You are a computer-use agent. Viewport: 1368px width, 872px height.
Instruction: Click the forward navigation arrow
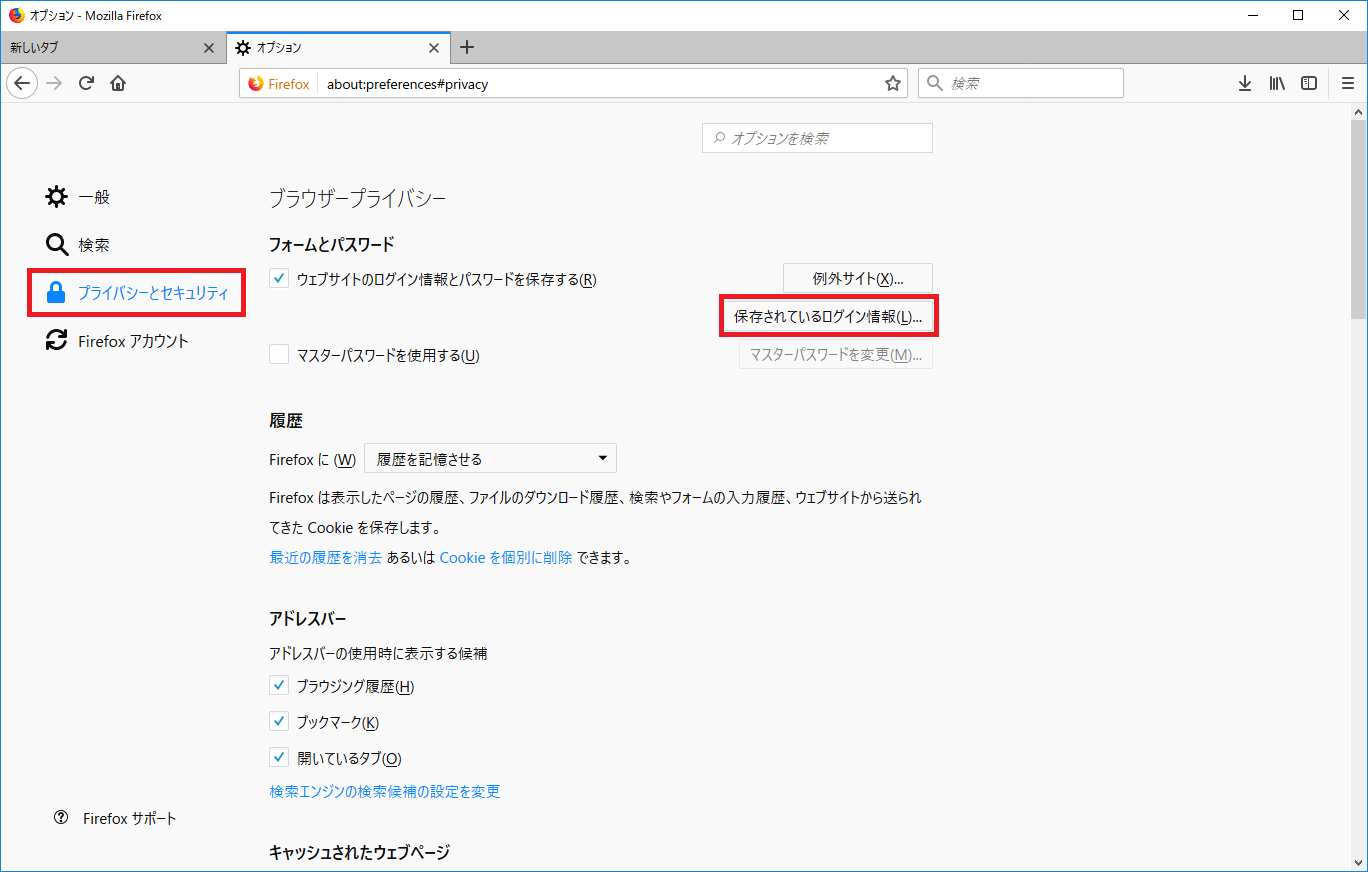(x=54, y=83)
